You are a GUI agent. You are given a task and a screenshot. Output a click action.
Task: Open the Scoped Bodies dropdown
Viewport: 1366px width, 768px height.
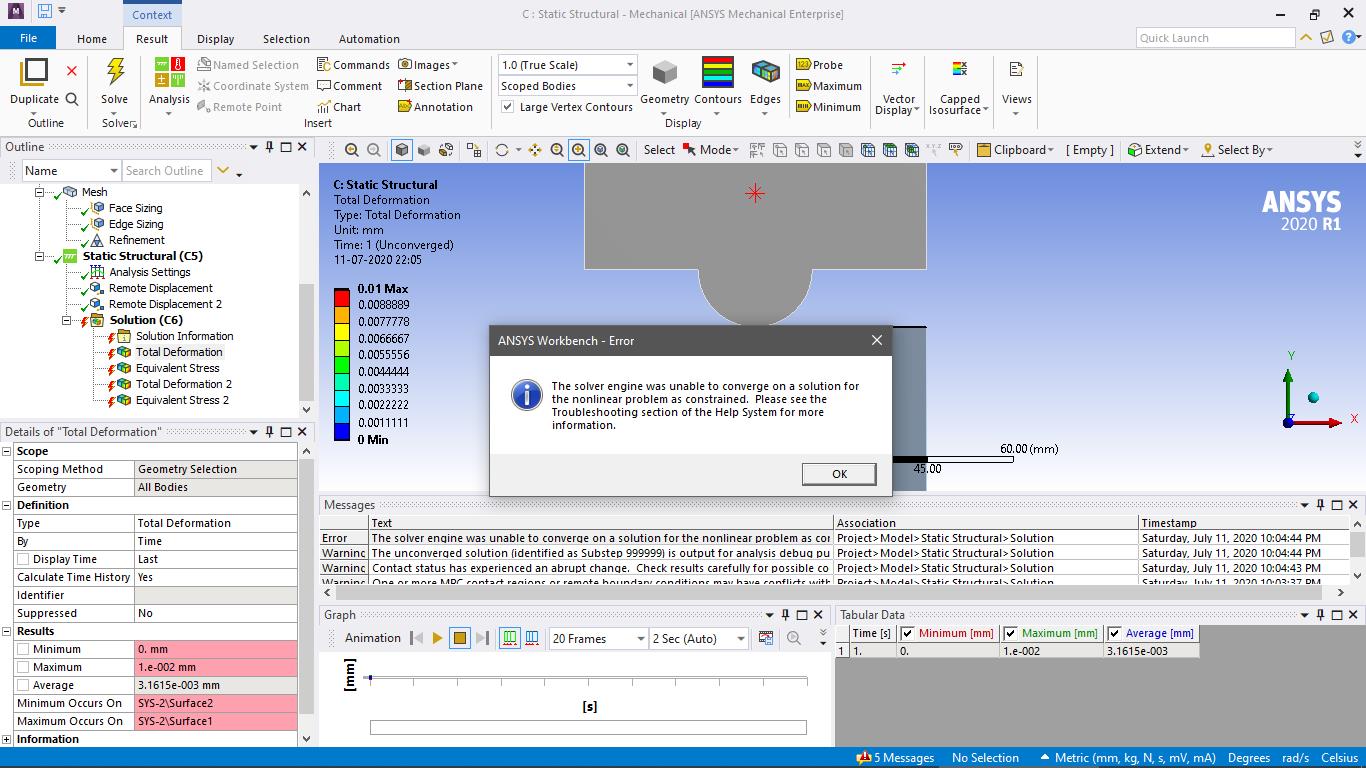(x=567, y=86)
